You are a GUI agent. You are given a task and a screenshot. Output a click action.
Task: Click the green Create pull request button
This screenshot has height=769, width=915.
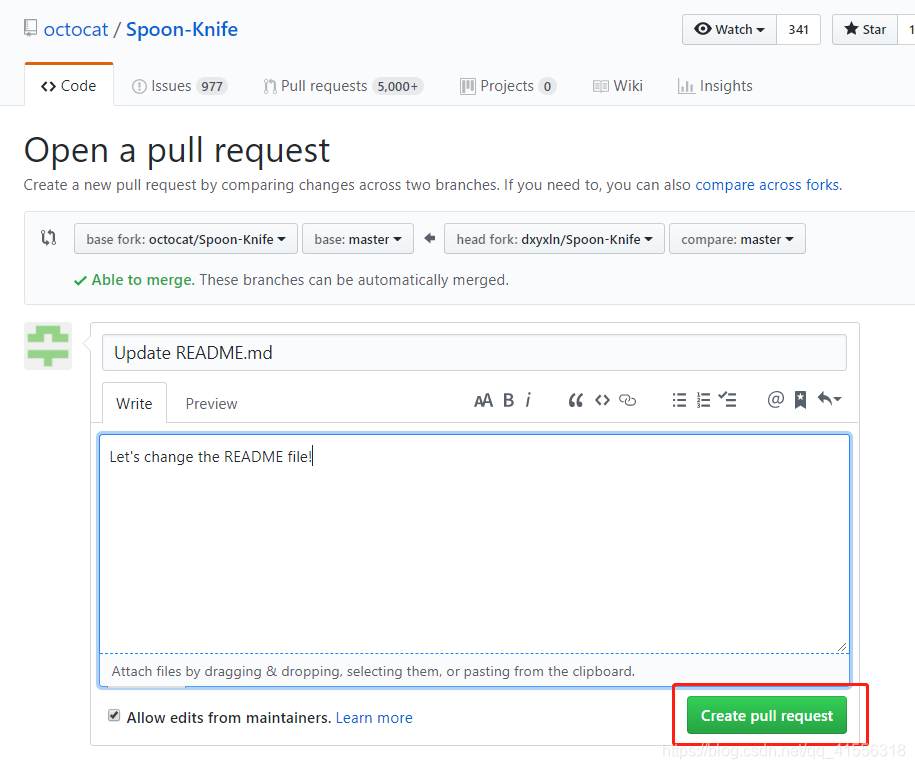(x=767, y=715)
